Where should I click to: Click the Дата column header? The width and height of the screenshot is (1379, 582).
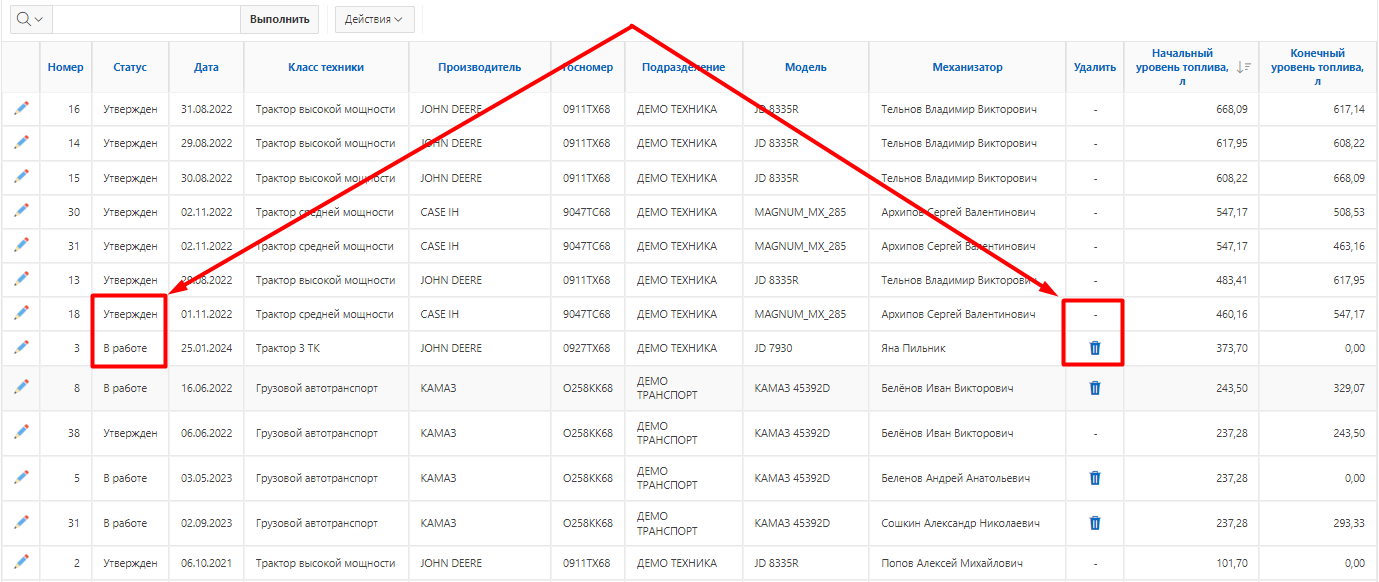[206, 67]
